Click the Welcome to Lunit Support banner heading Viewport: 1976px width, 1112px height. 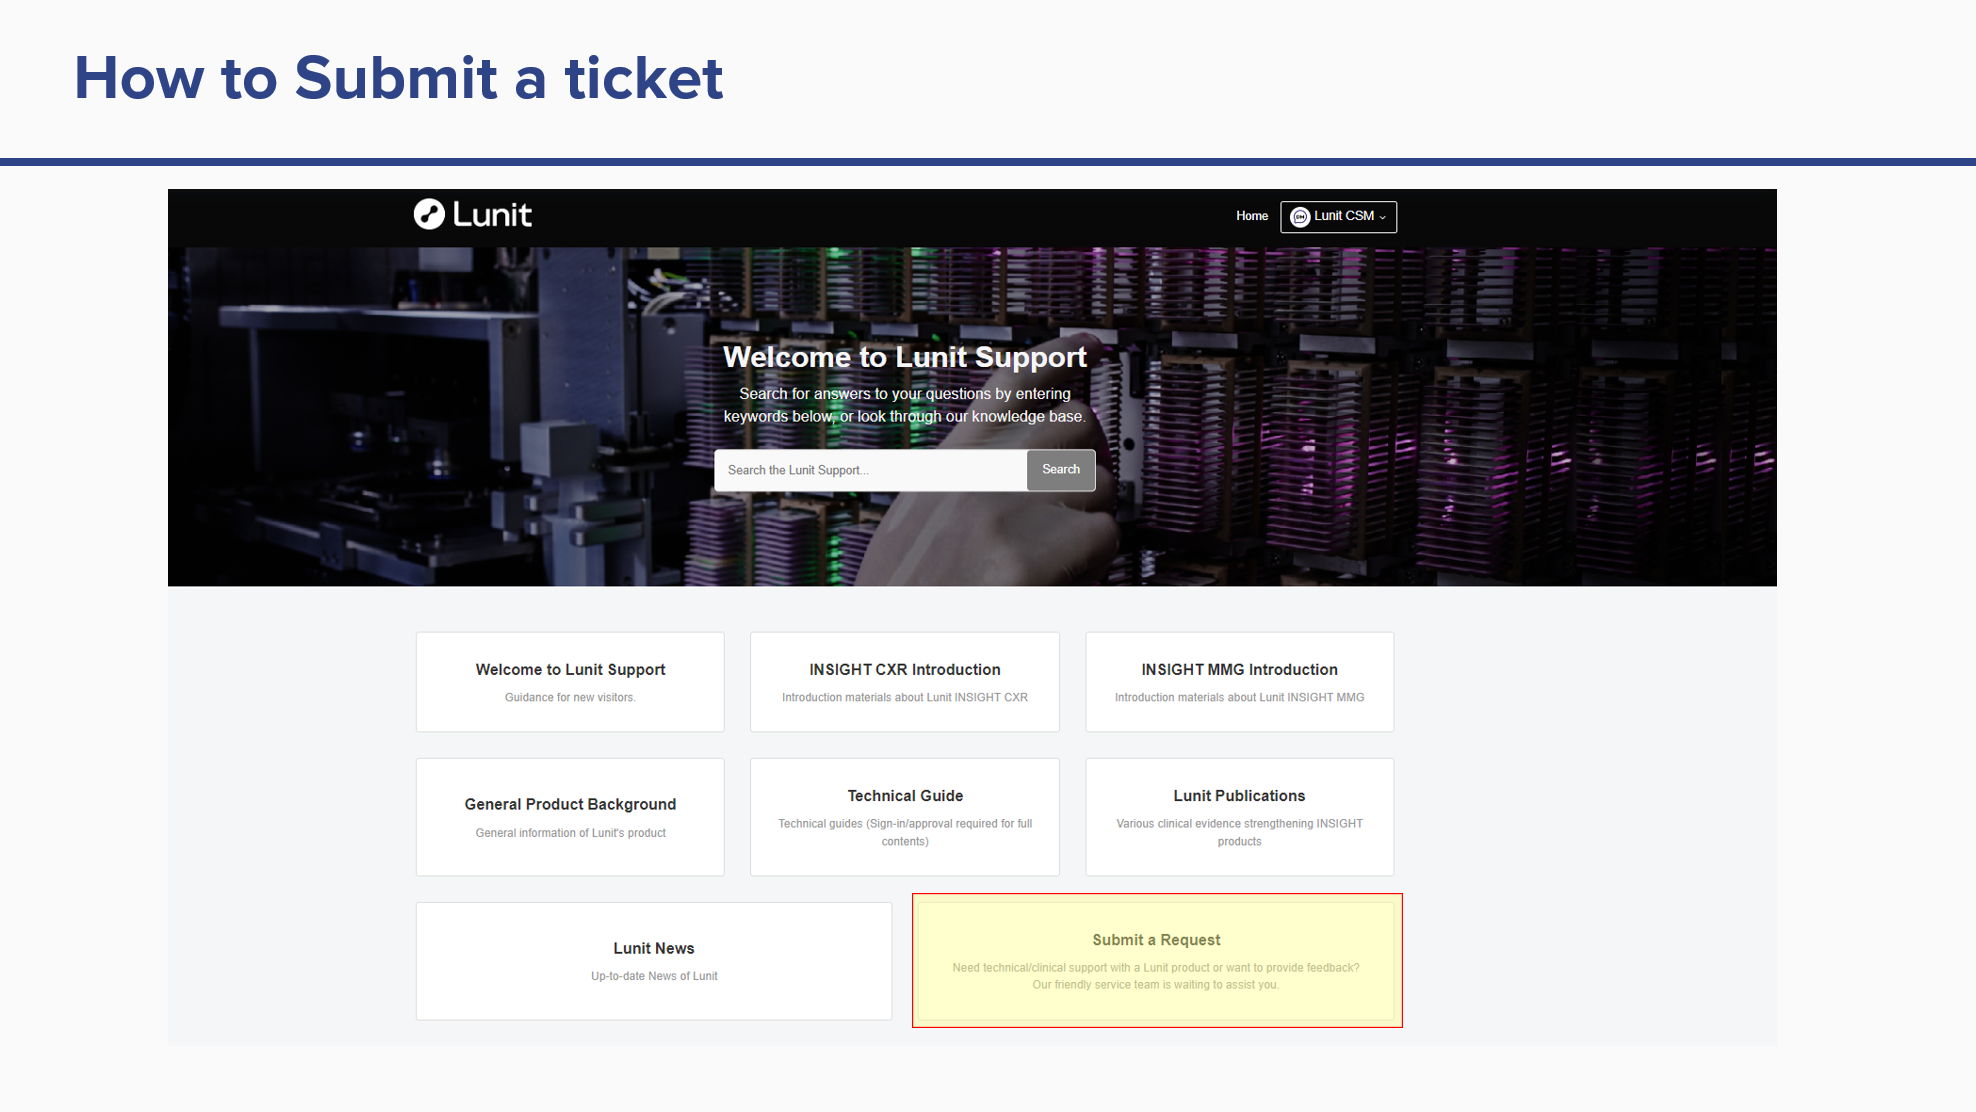[905, 358]
